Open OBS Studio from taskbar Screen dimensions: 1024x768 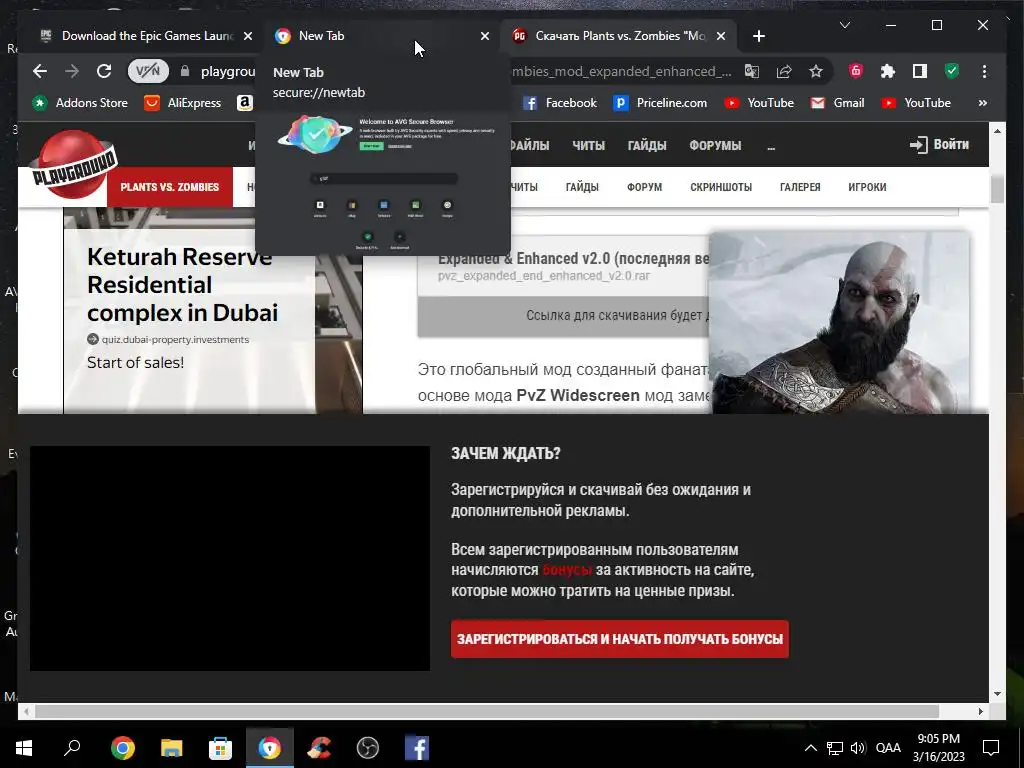(x=368, y=748)
